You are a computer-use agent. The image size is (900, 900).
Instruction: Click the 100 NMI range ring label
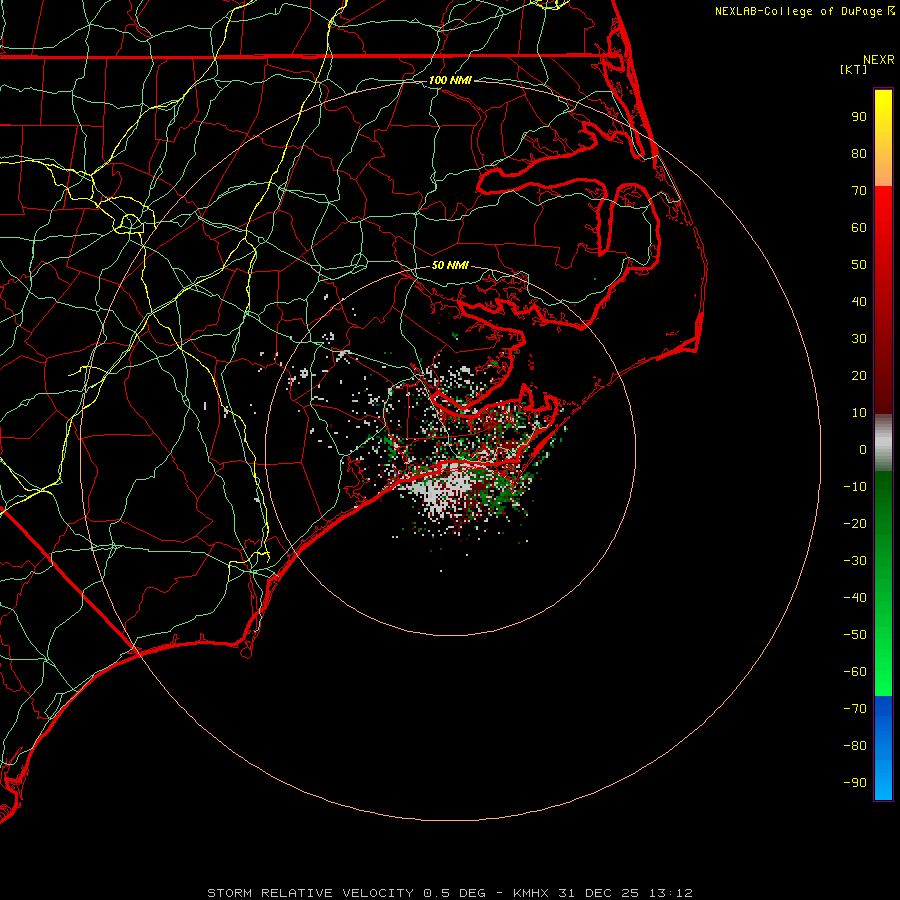pyautogui.click(x=450, y=80)
